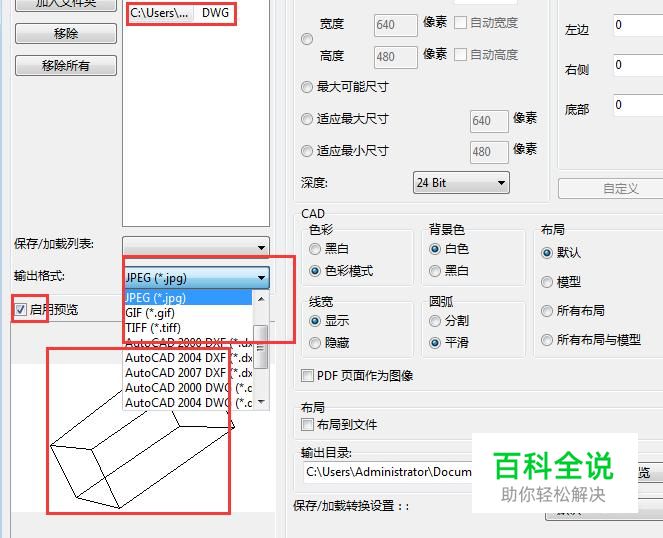Select the width/height size radio button

click(307, 39)
